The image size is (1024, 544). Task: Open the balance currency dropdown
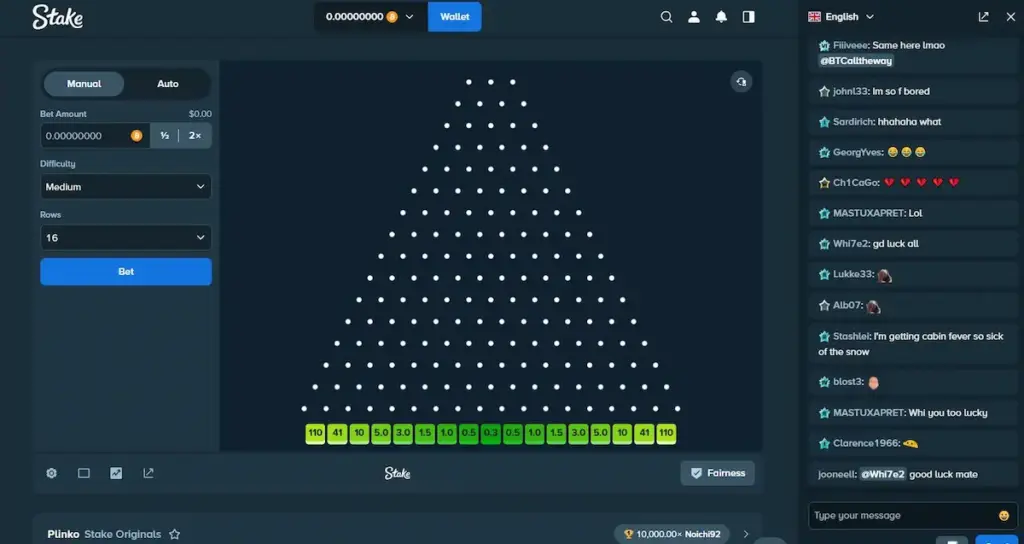(x=370, y=17)
